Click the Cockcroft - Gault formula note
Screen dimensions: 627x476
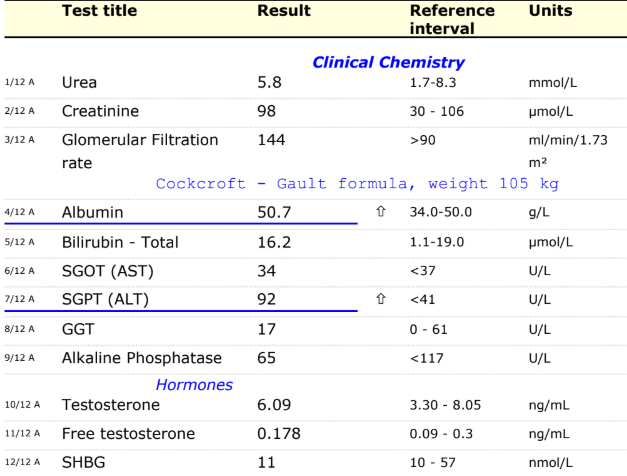click(x=357, y=184)
